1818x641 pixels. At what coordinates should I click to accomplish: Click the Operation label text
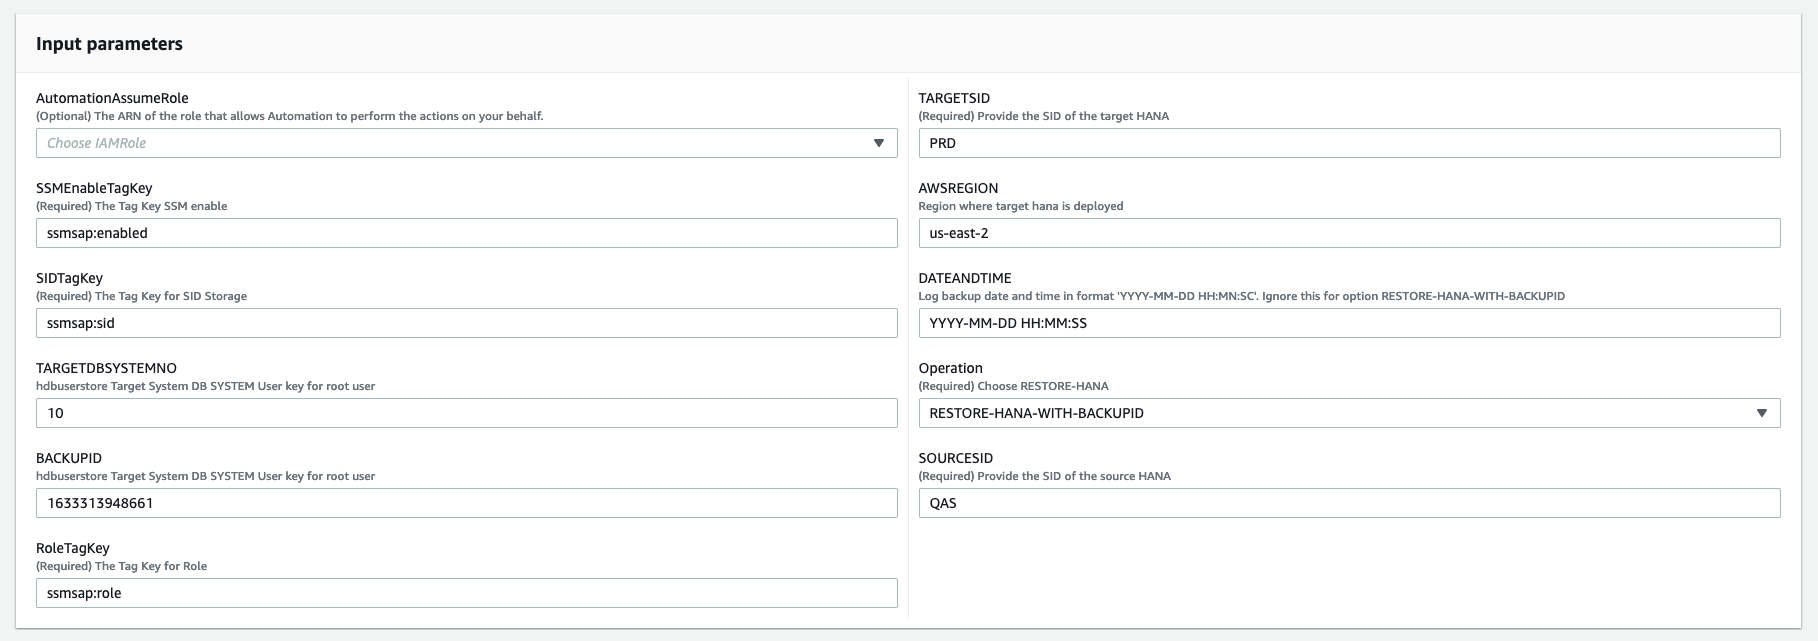pyautogui.click(x=950, y=368)
